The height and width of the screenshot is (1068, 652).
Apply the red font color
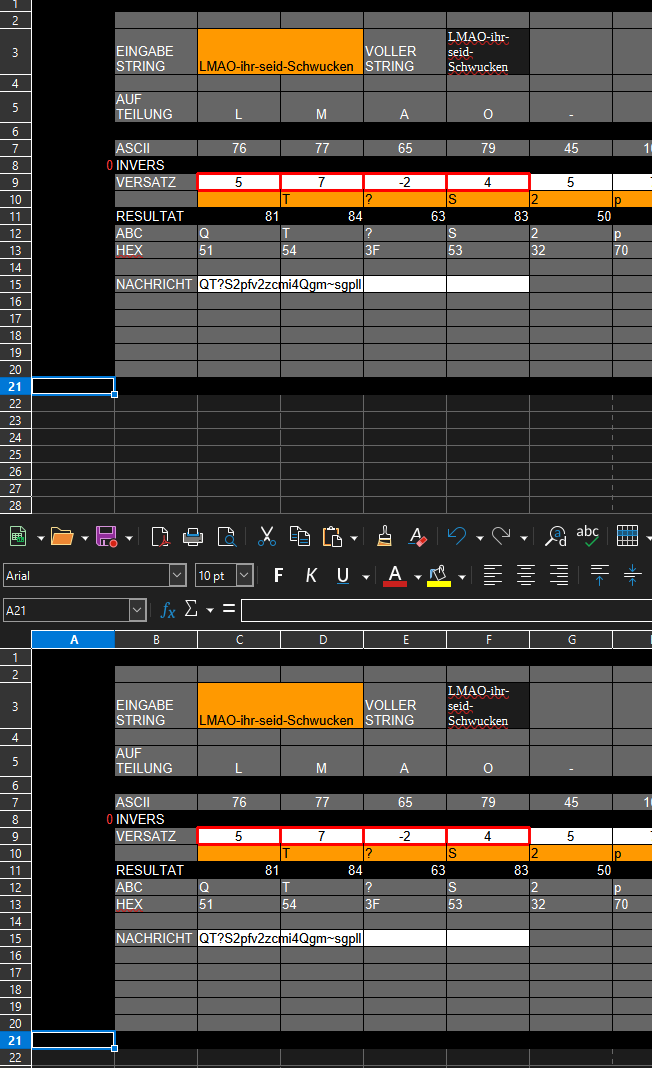(x=395, y=576)
